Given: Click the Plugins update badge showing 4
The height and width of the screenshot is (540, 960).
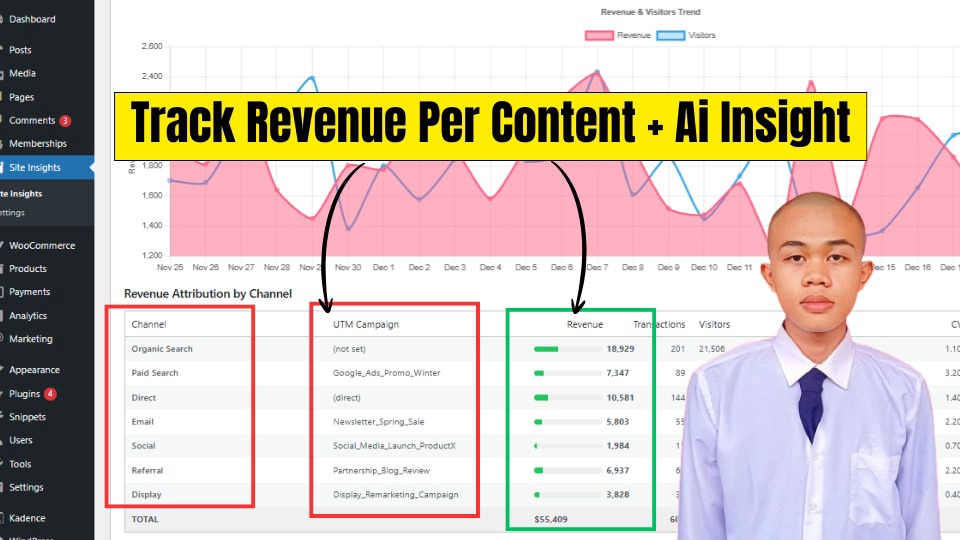Looking at the screenshot, I should pos(50,394).
